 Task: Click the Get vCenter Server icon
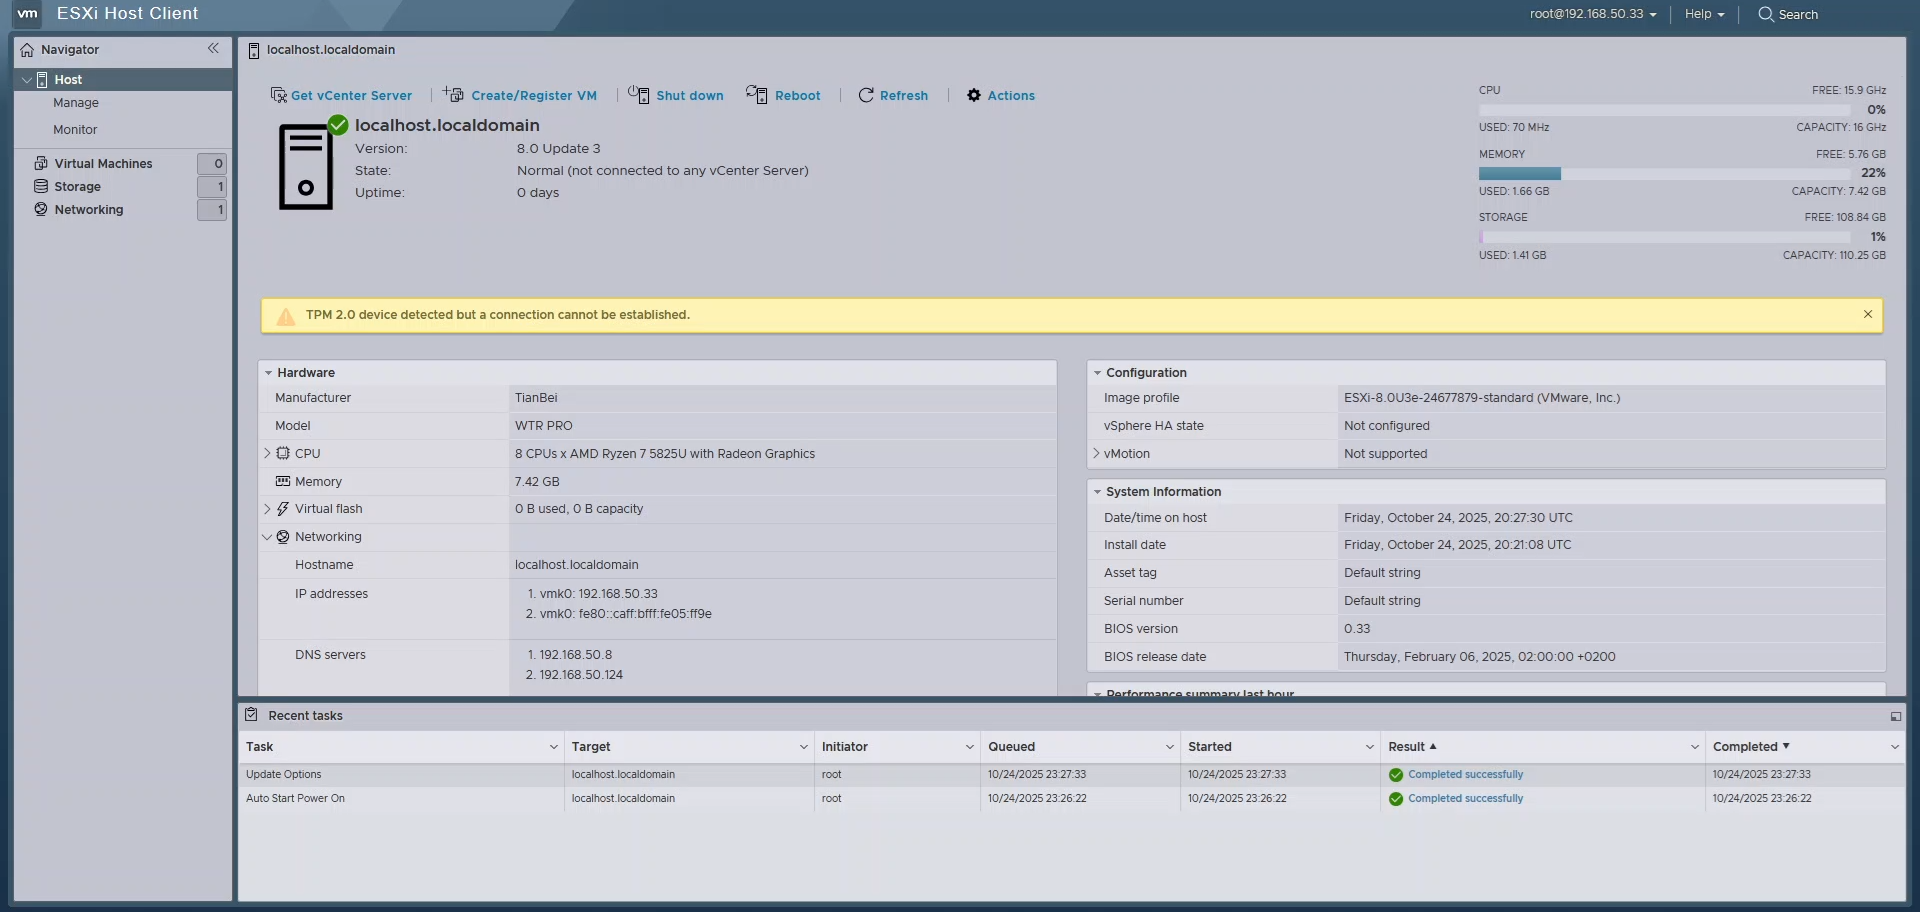pos(278,95)
